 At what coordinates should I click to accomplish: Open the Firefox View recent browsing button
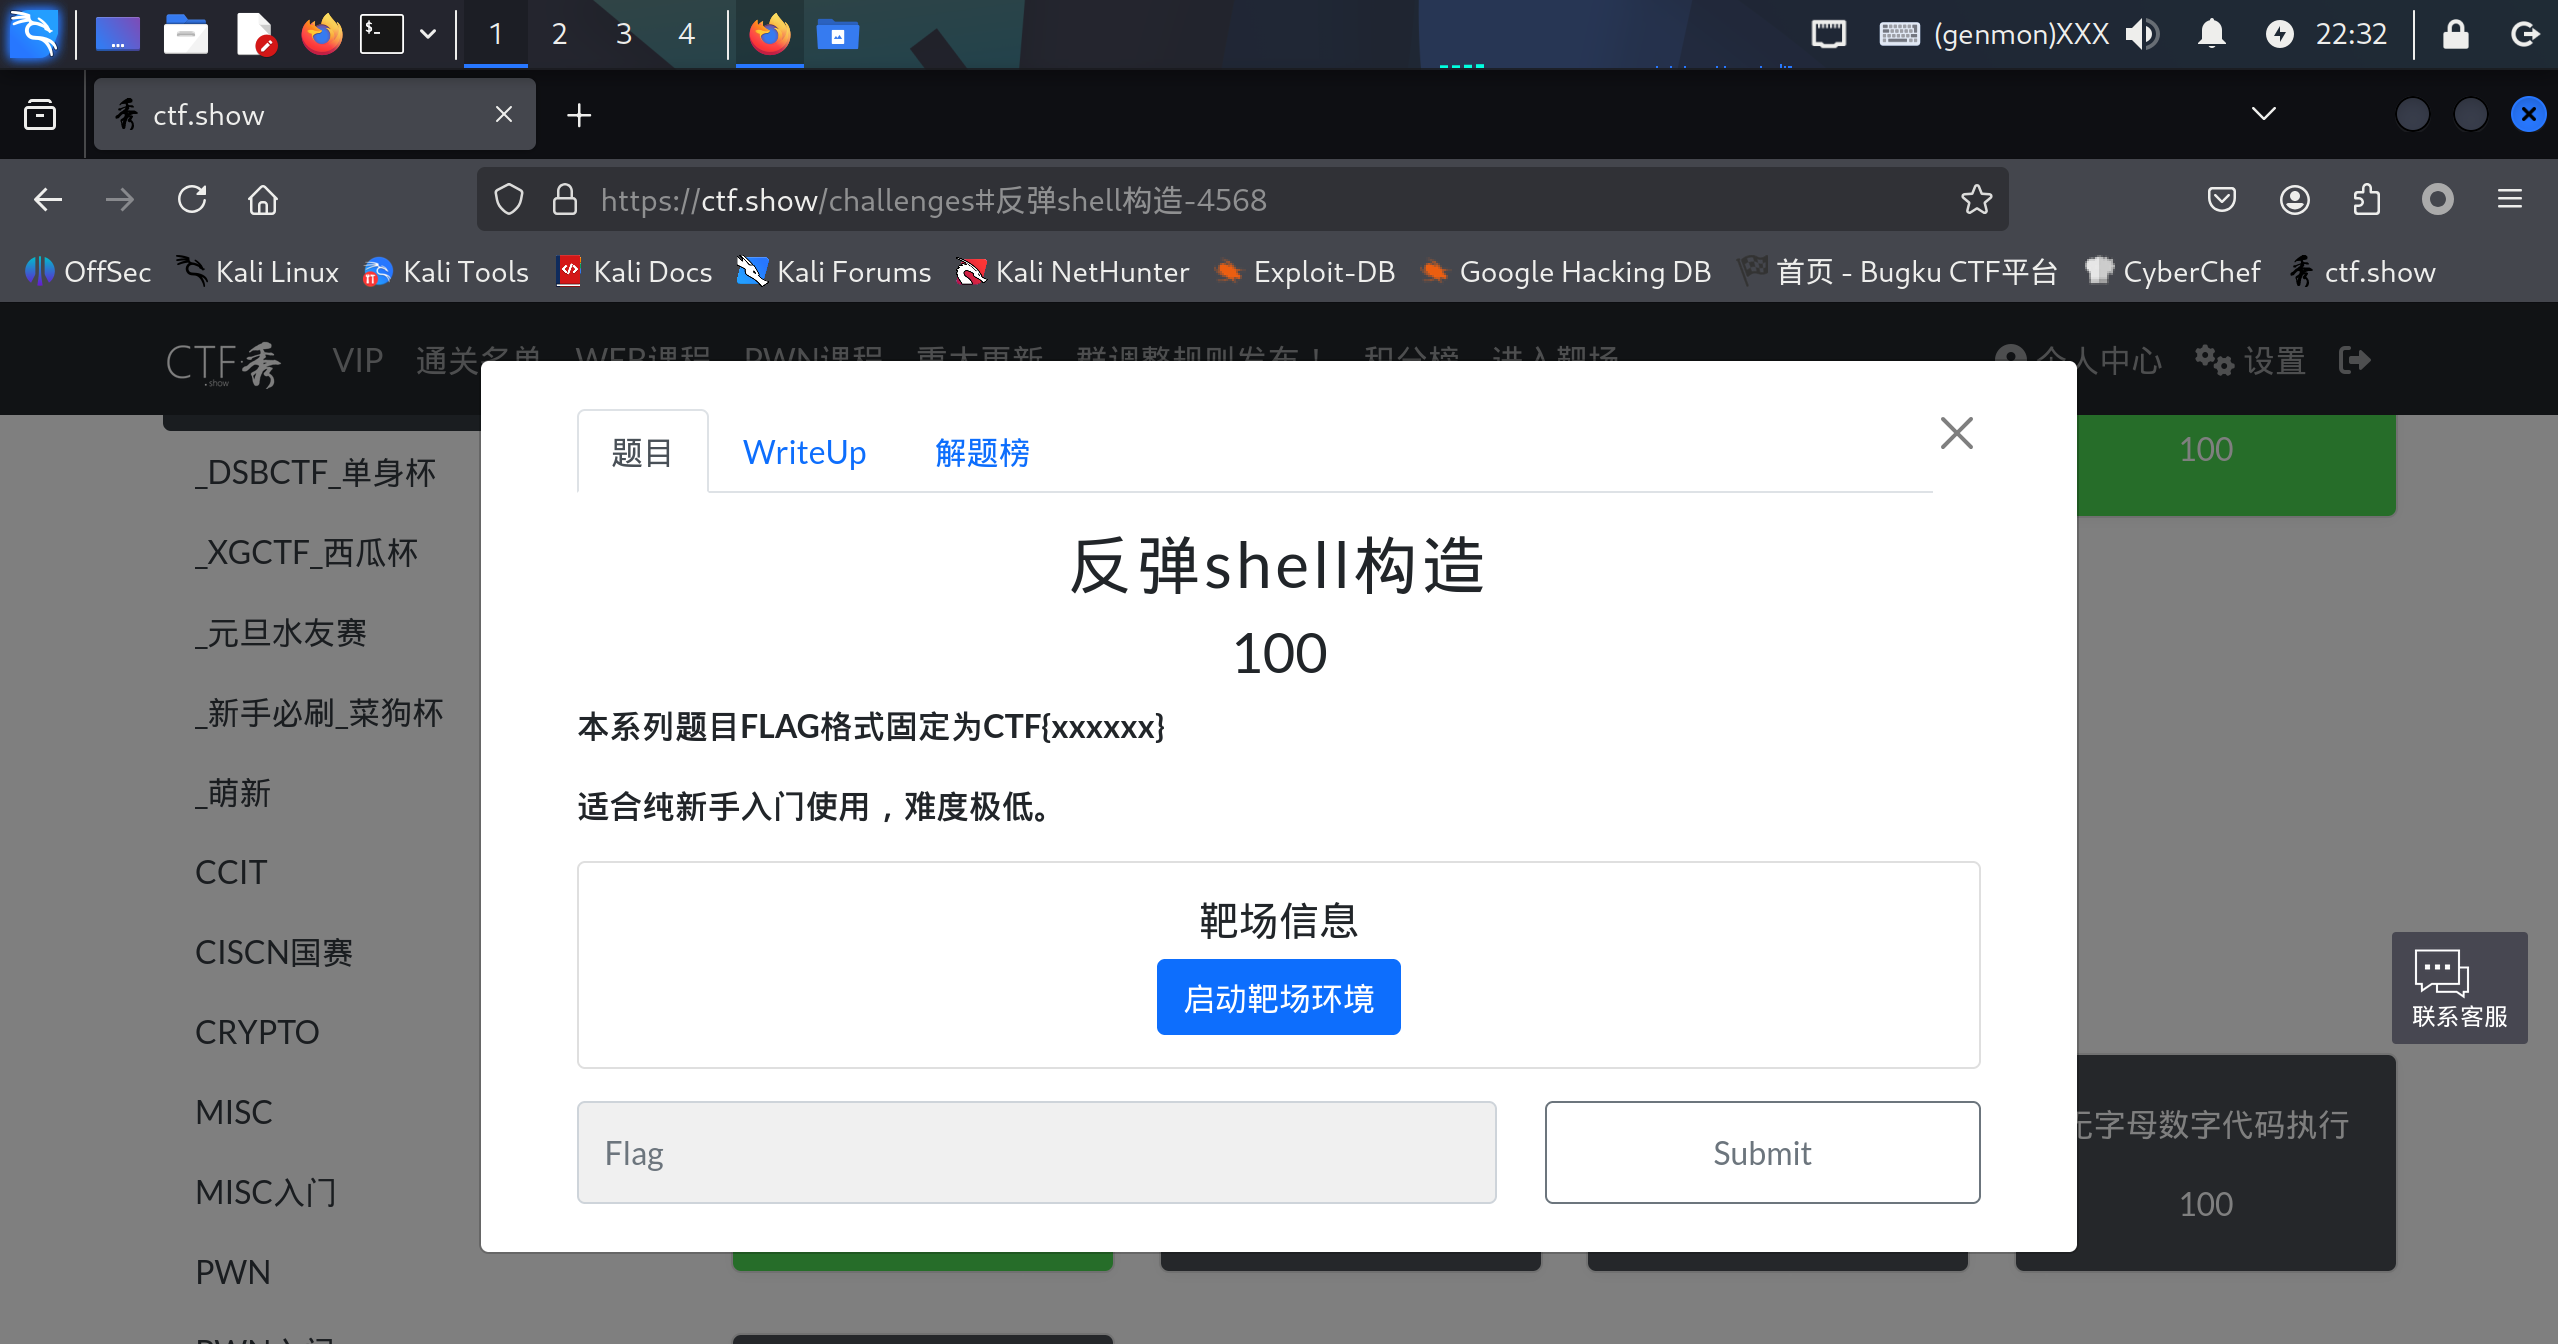tap(40, 114)
